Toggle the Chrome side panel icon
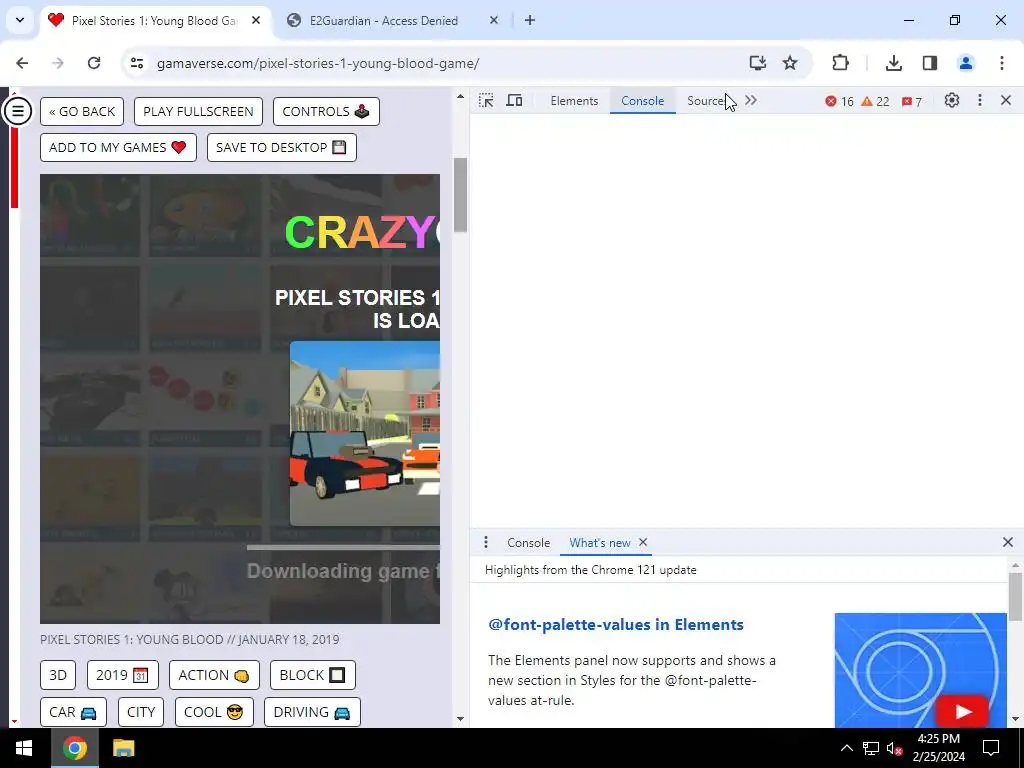Viewport: 1024px width, 768px height. [930, 63]
